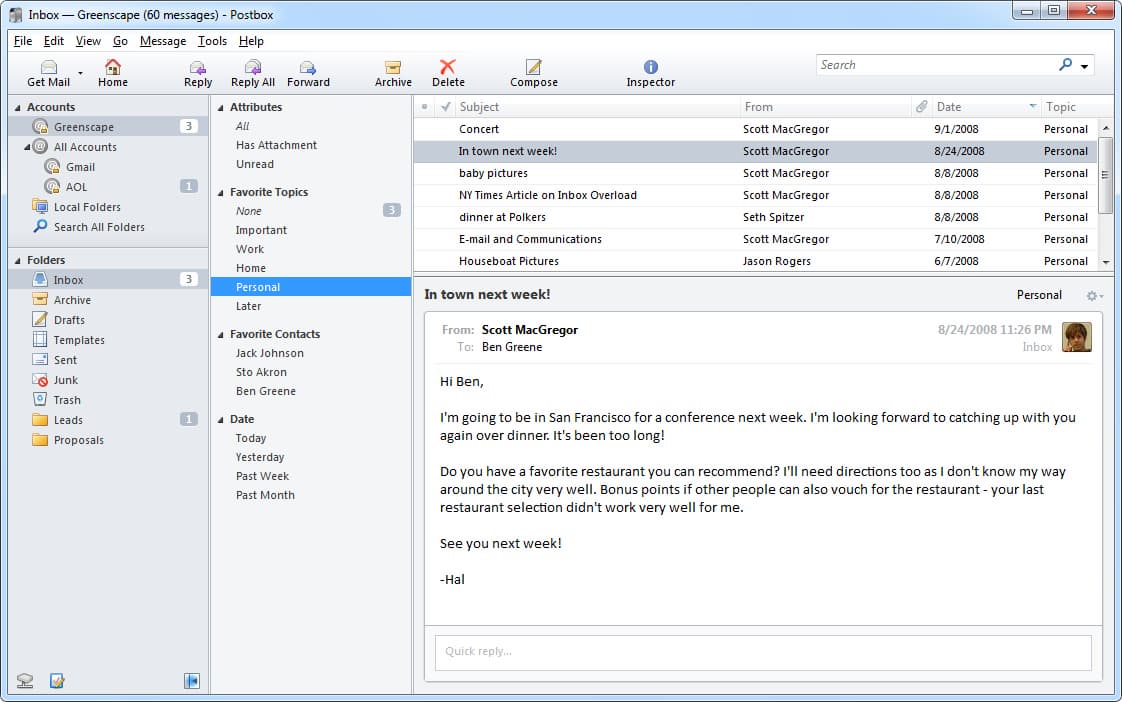Open the Tools menu
The height and width of the screenshot is (702, 1122).
[213, 41]
